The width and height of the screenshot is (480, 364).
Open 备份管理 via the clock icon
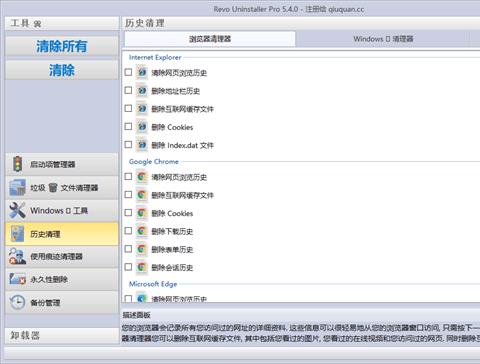coord(17,303)
